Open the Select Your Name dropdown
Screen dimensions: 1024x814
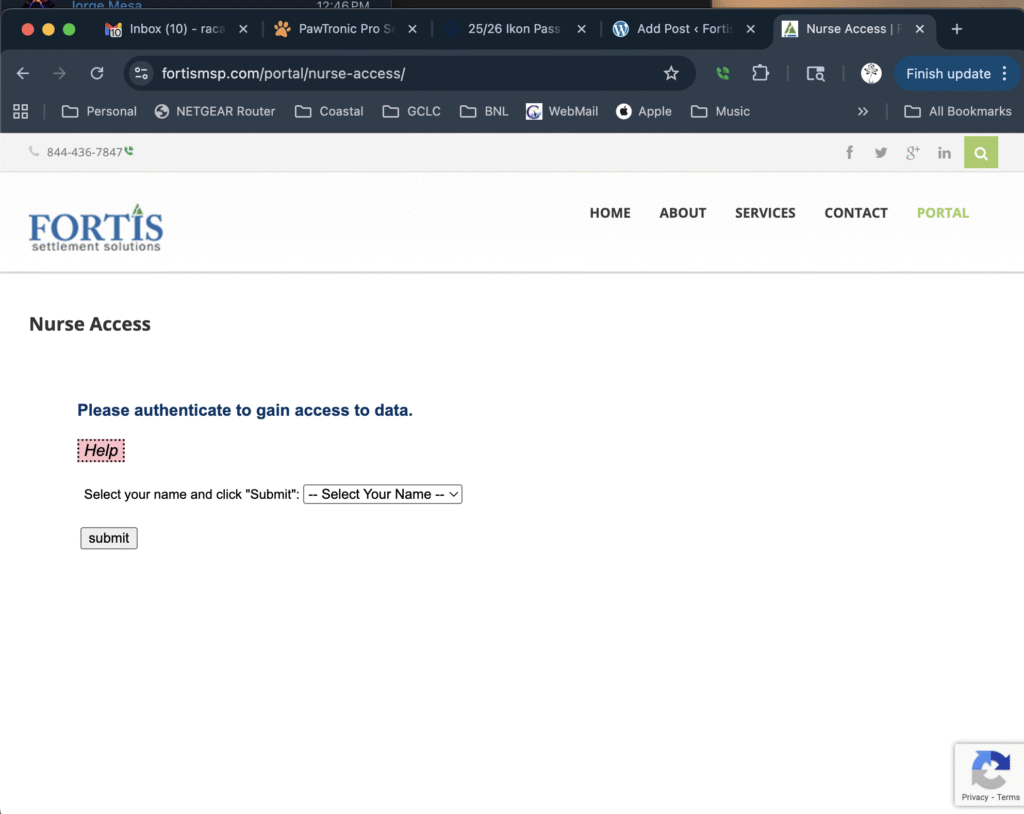tap(382, 494)
